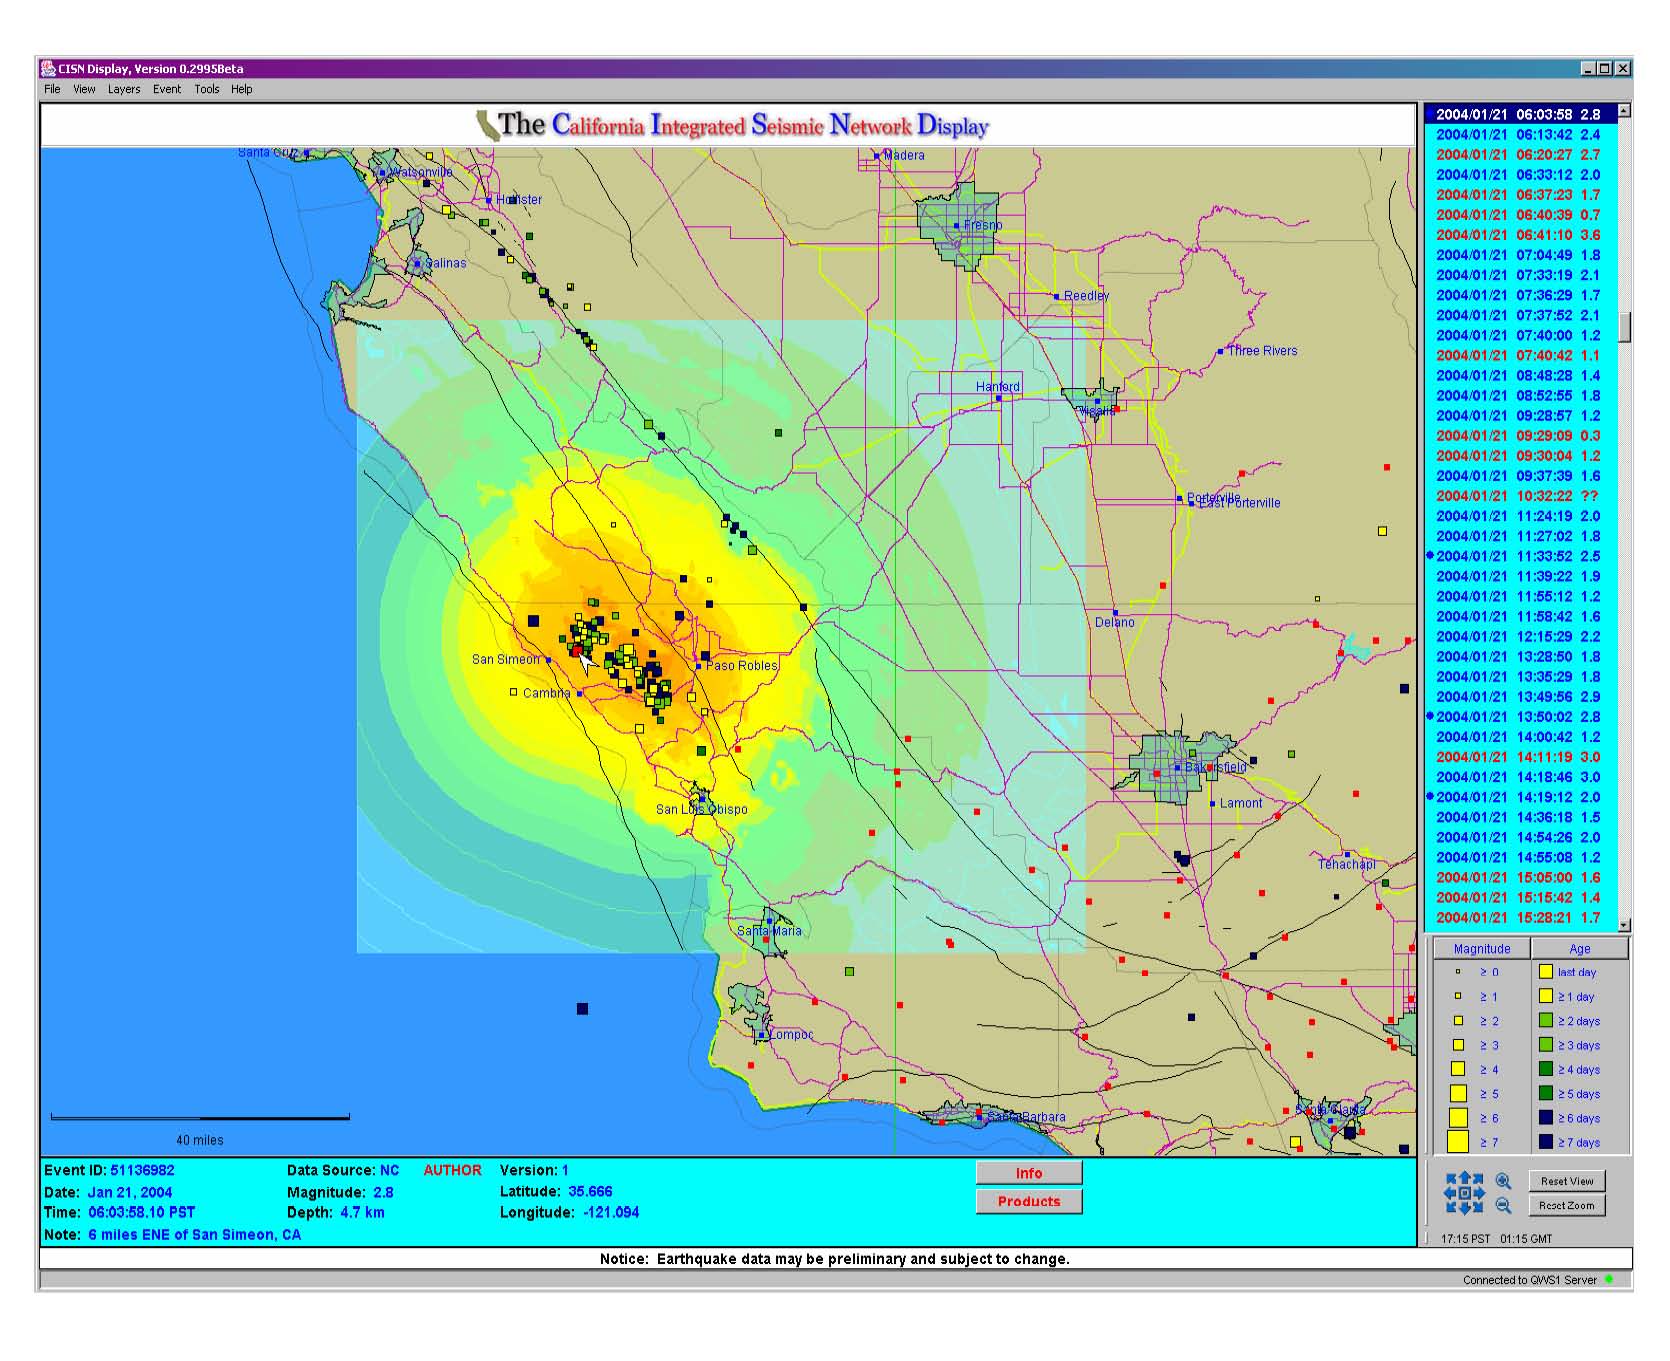Screen dimensions: 1670x1361
Task: Click the Delano label on the map
Action: (x=1115, y=622)
